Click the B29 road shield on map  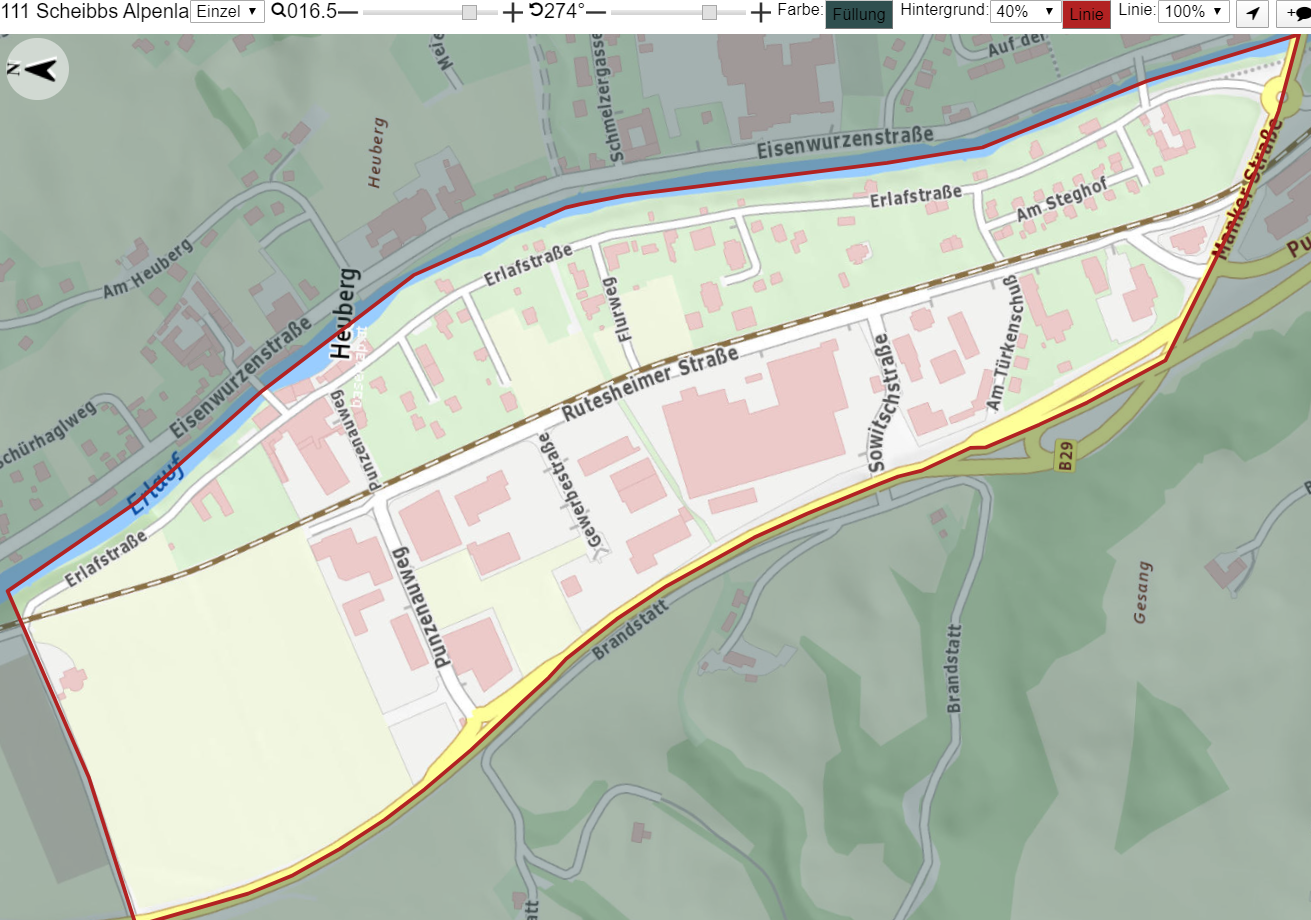coord(1066,459)
